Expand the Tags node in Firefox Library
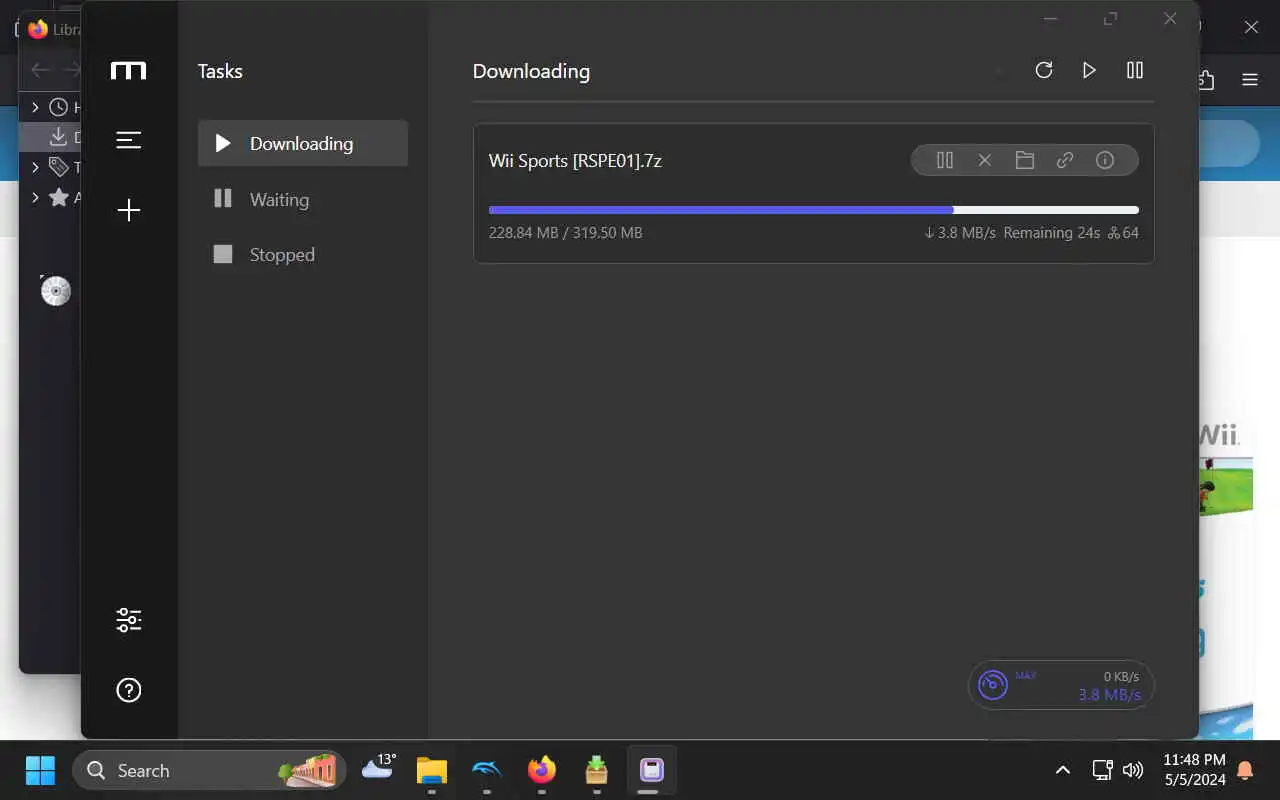The image size is (1280, 800). 35,167
